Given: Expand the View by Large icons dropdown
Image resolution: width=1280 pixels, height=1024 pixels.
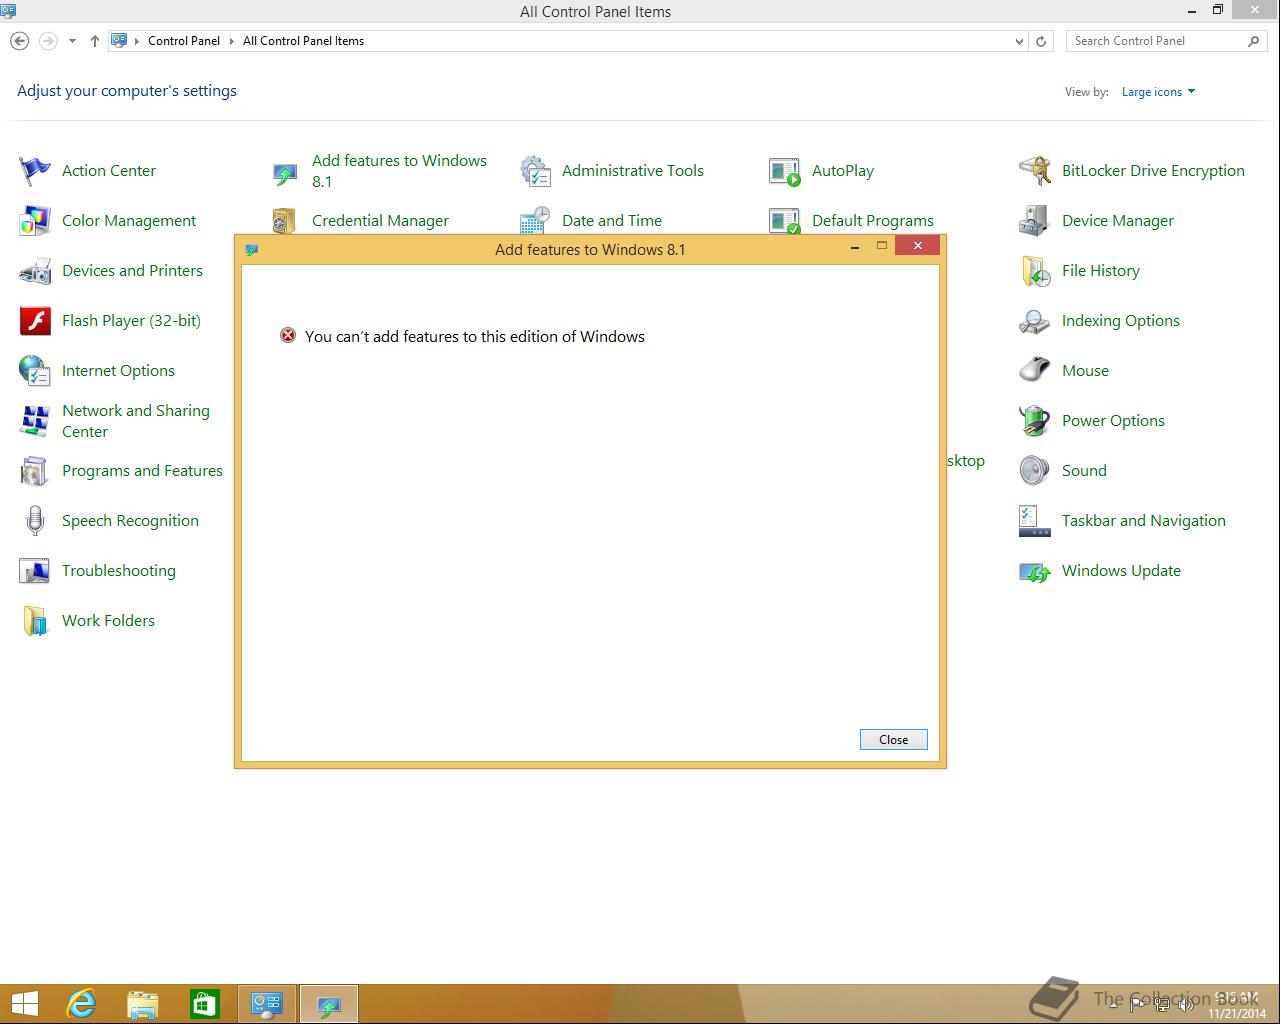Looking at the screenshot, I should pyautogui.click(x=1158, y=92).
